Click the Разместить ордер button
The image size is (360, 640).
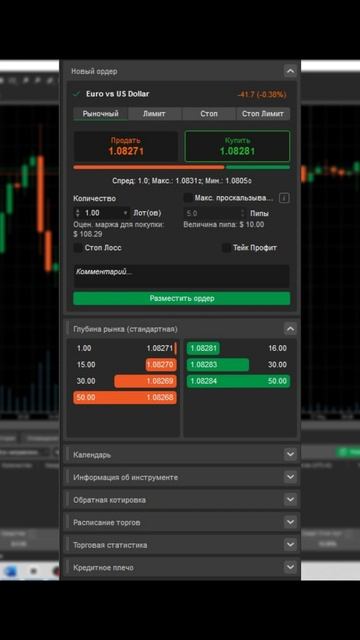click(x=182, y=298)
